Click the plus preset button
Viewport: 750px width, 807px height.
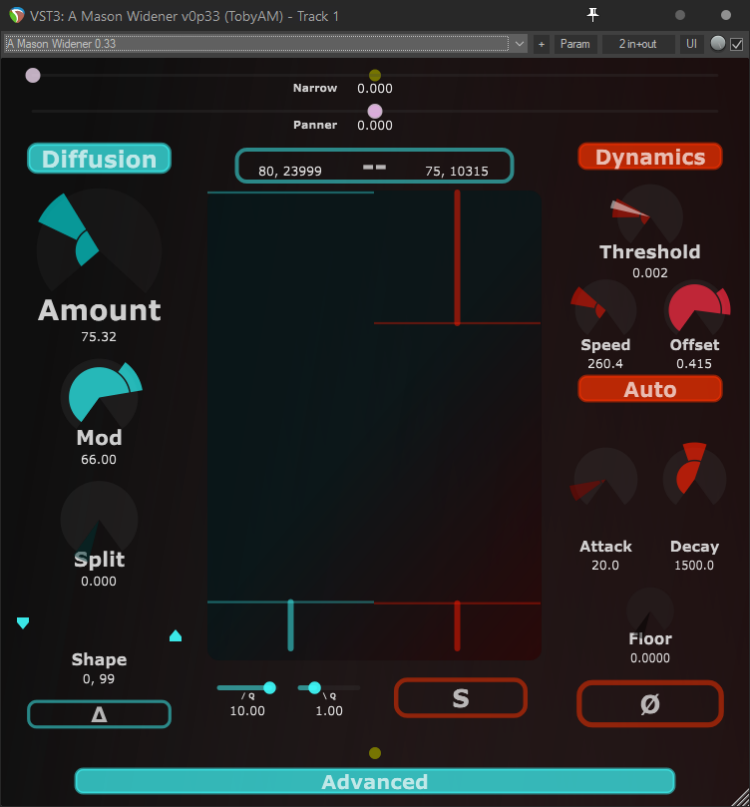pos(541,44)
